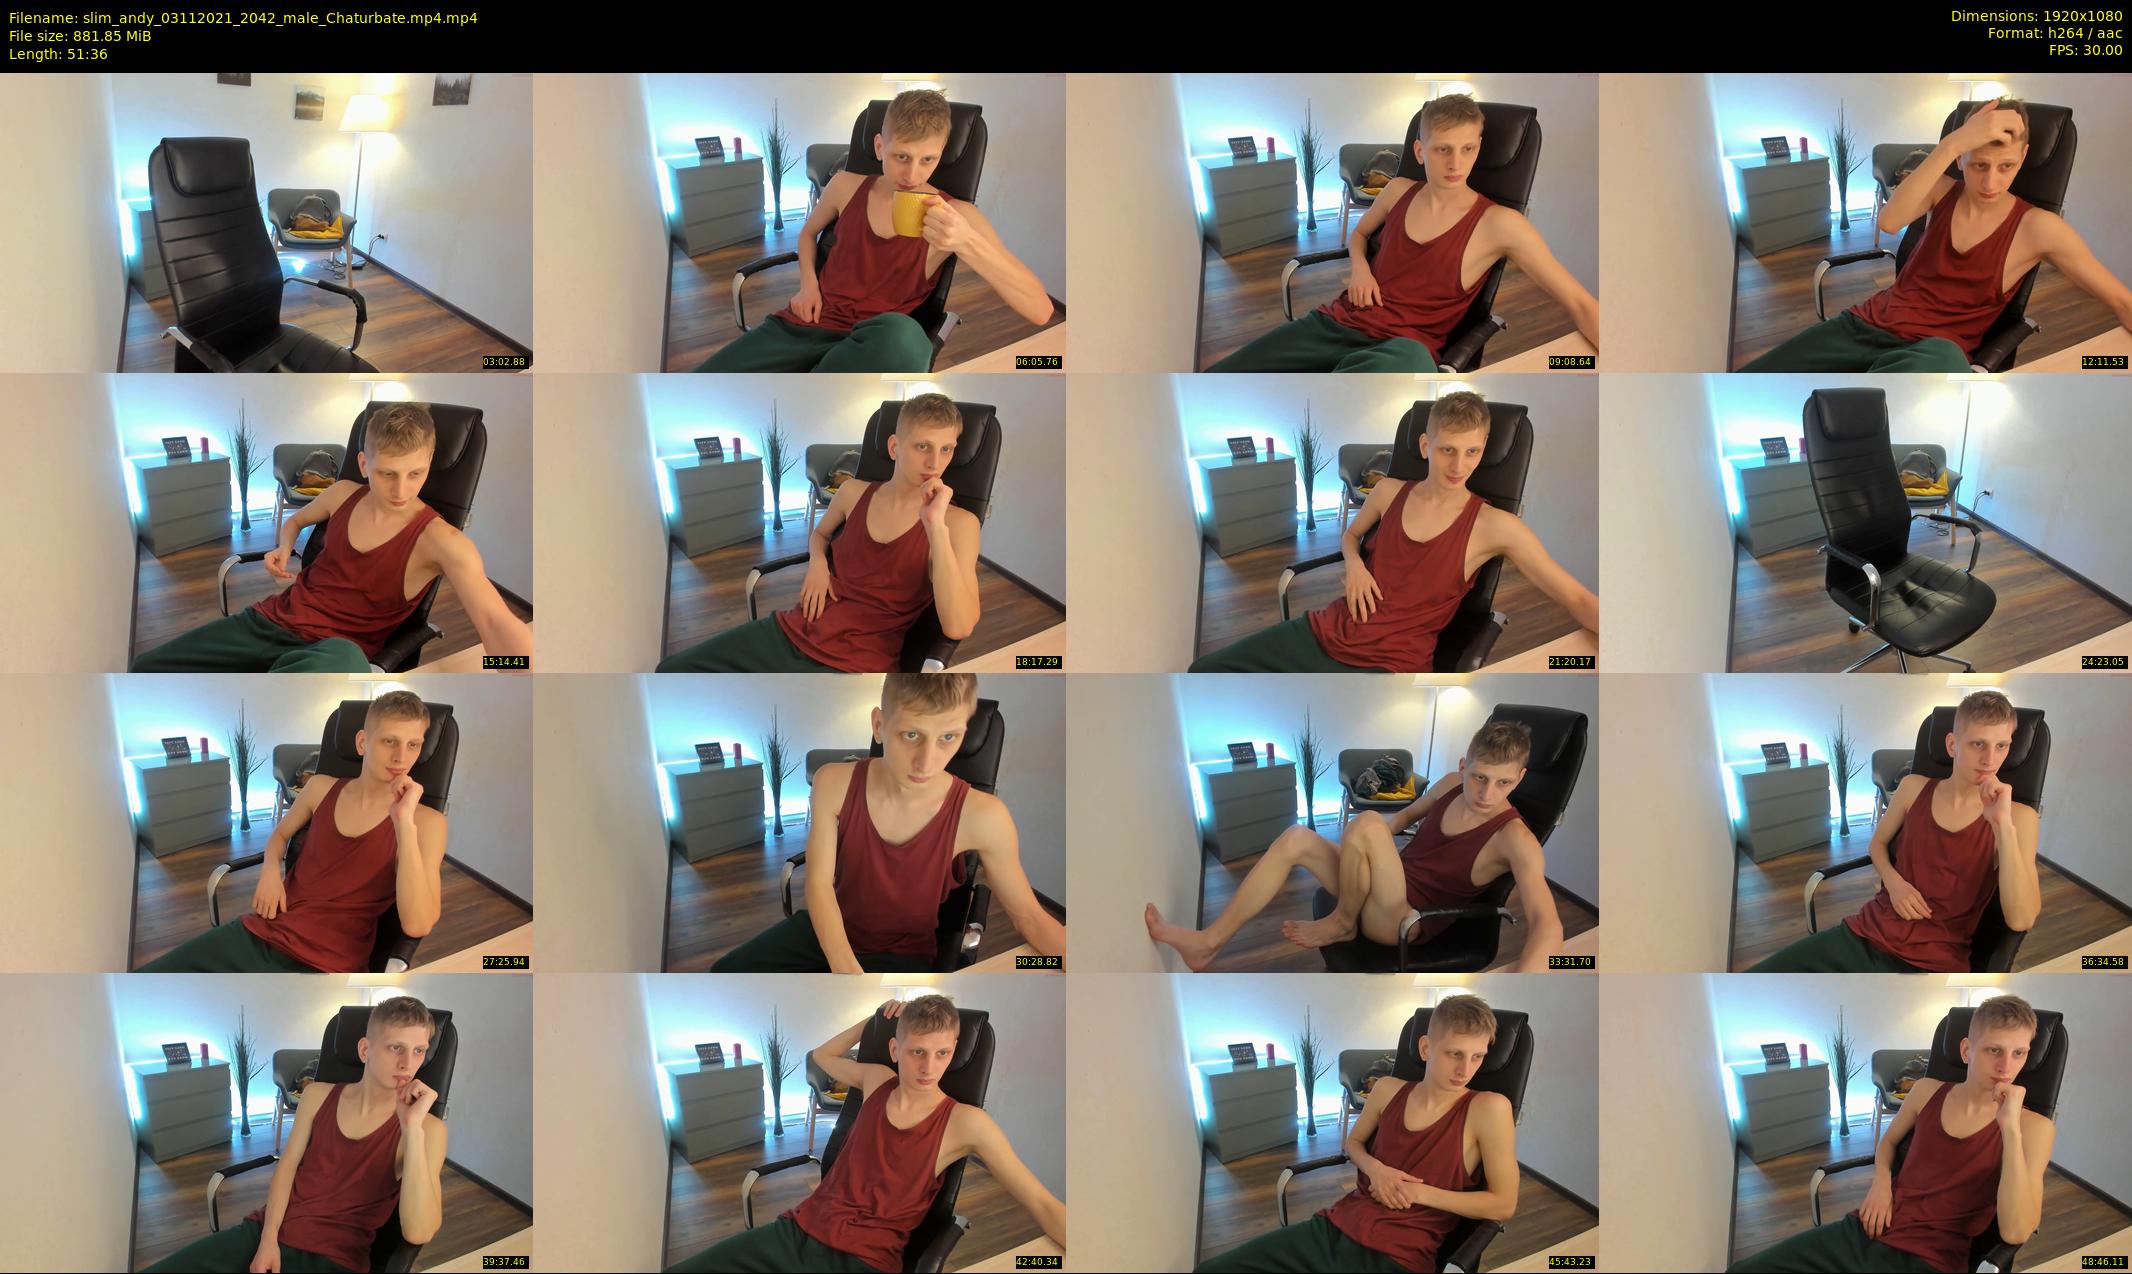The image size is (2132, 1274).
Task: Select the filename text line in the header
Action: [x=243, y=18]
